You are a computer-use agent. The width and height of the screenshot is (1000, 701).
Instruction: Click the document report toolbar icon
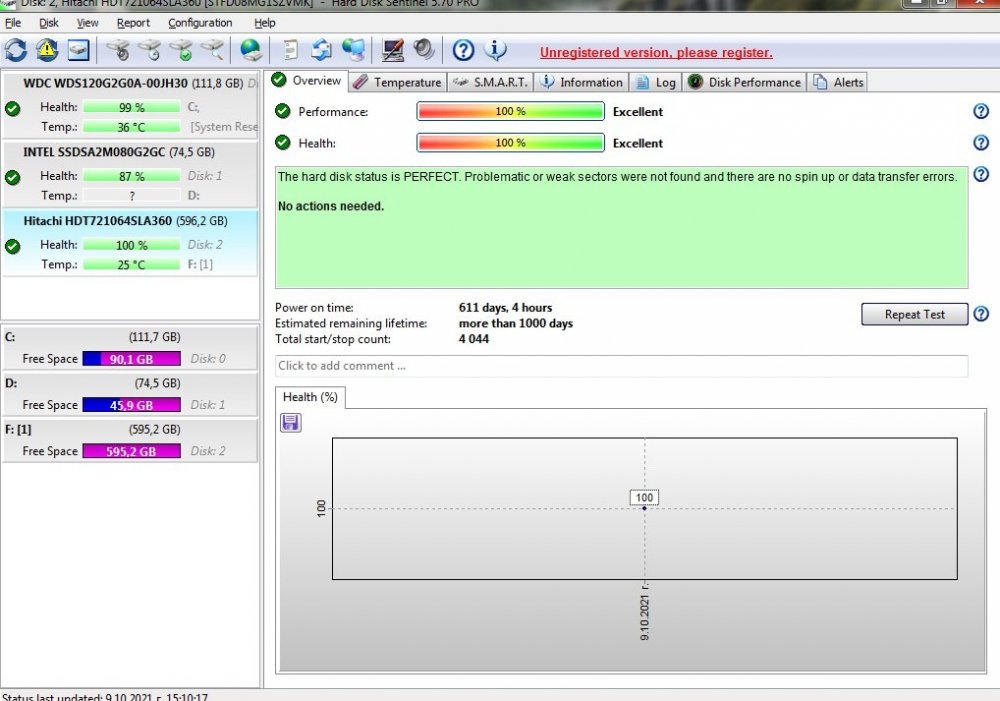[290, 50]
